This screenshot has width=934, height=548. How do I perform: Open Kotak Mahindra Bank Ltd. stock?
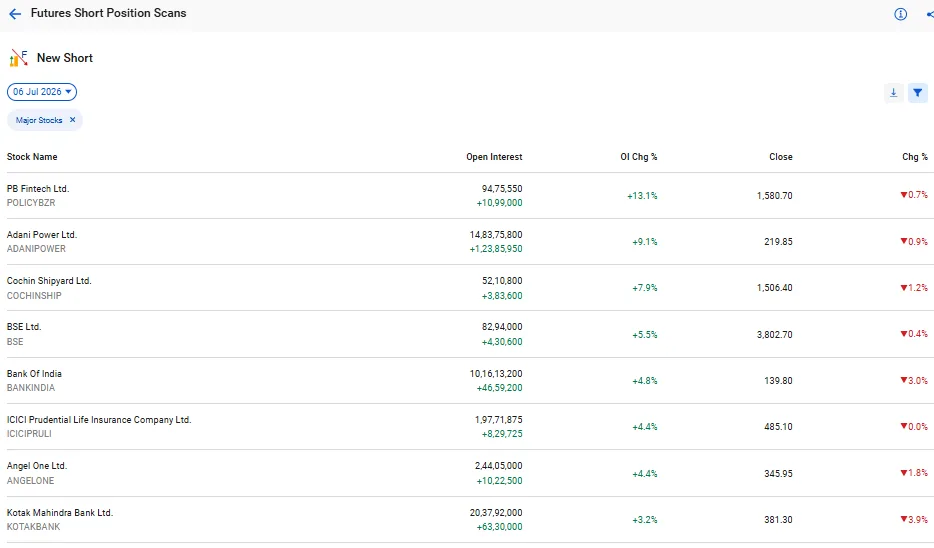click(x=60, y=512)
